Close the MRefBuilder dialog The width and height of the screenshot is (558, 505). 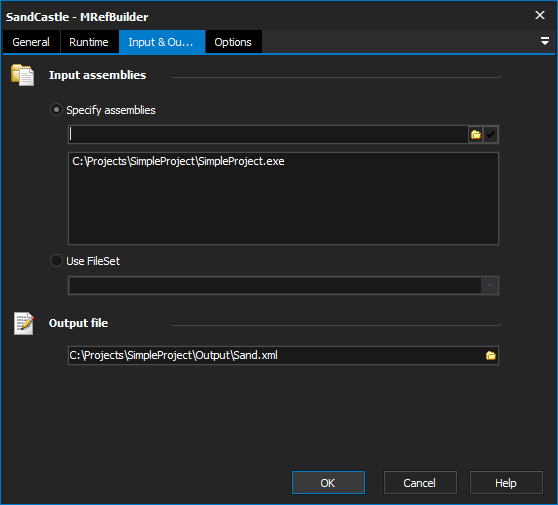coord(540,15)
